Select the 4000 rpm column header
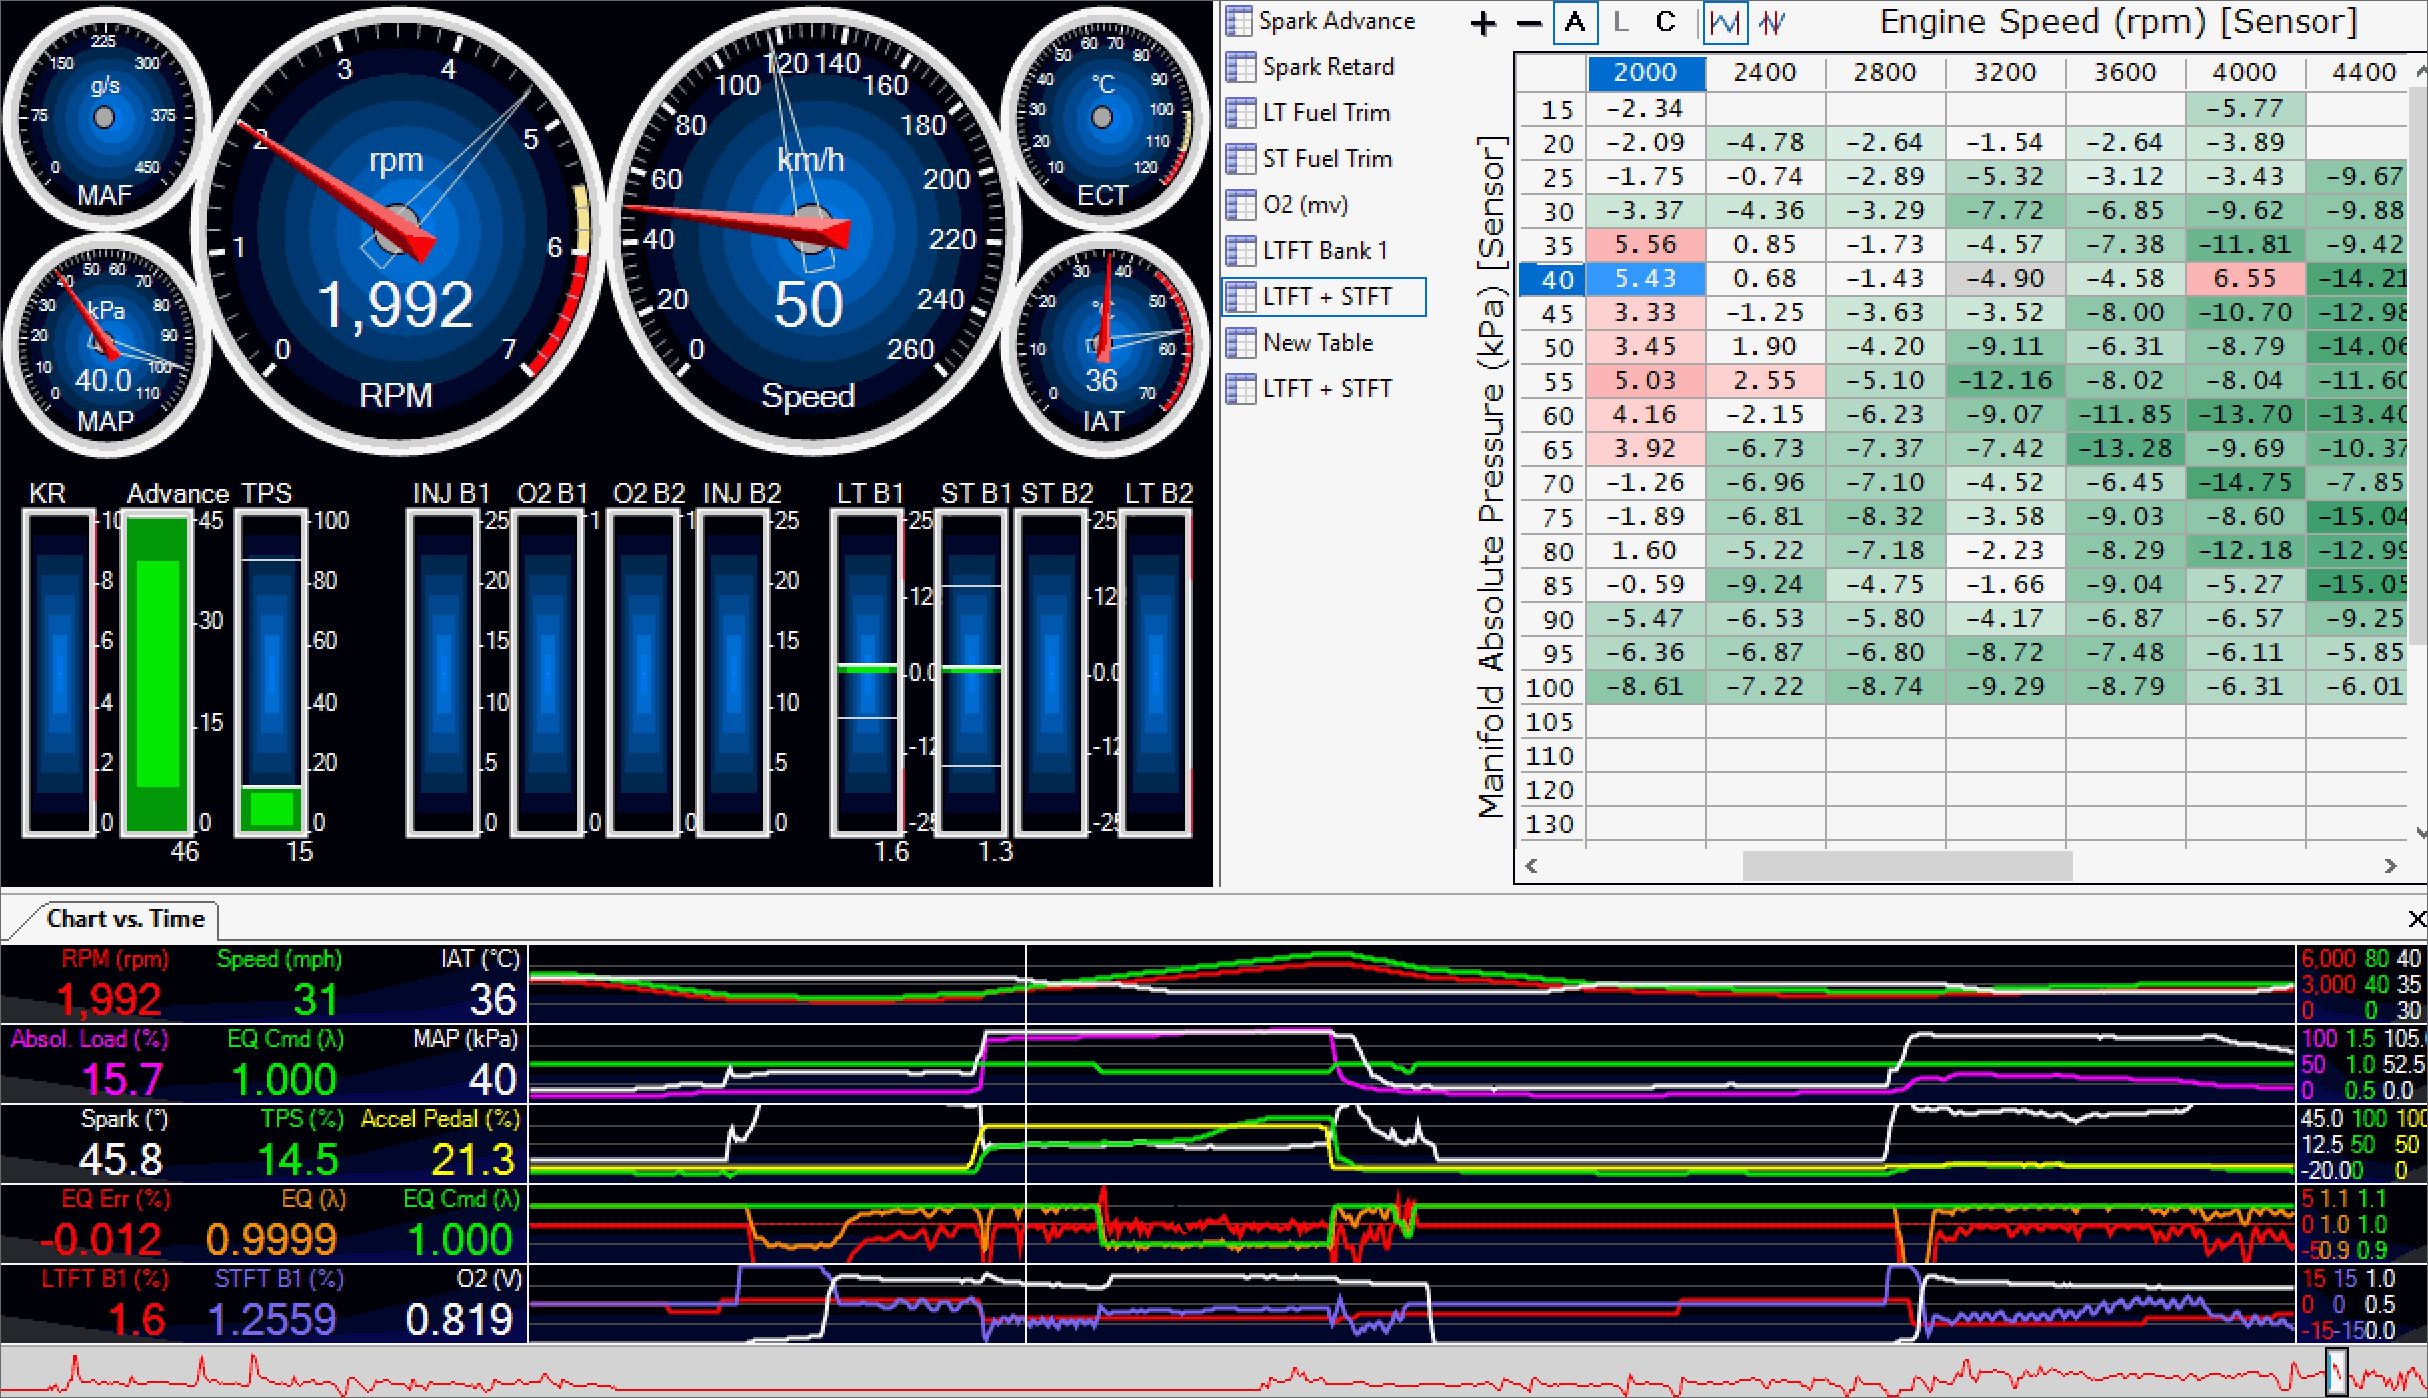Screen dimensions: 2428x1398 [x=2246, y=73]
